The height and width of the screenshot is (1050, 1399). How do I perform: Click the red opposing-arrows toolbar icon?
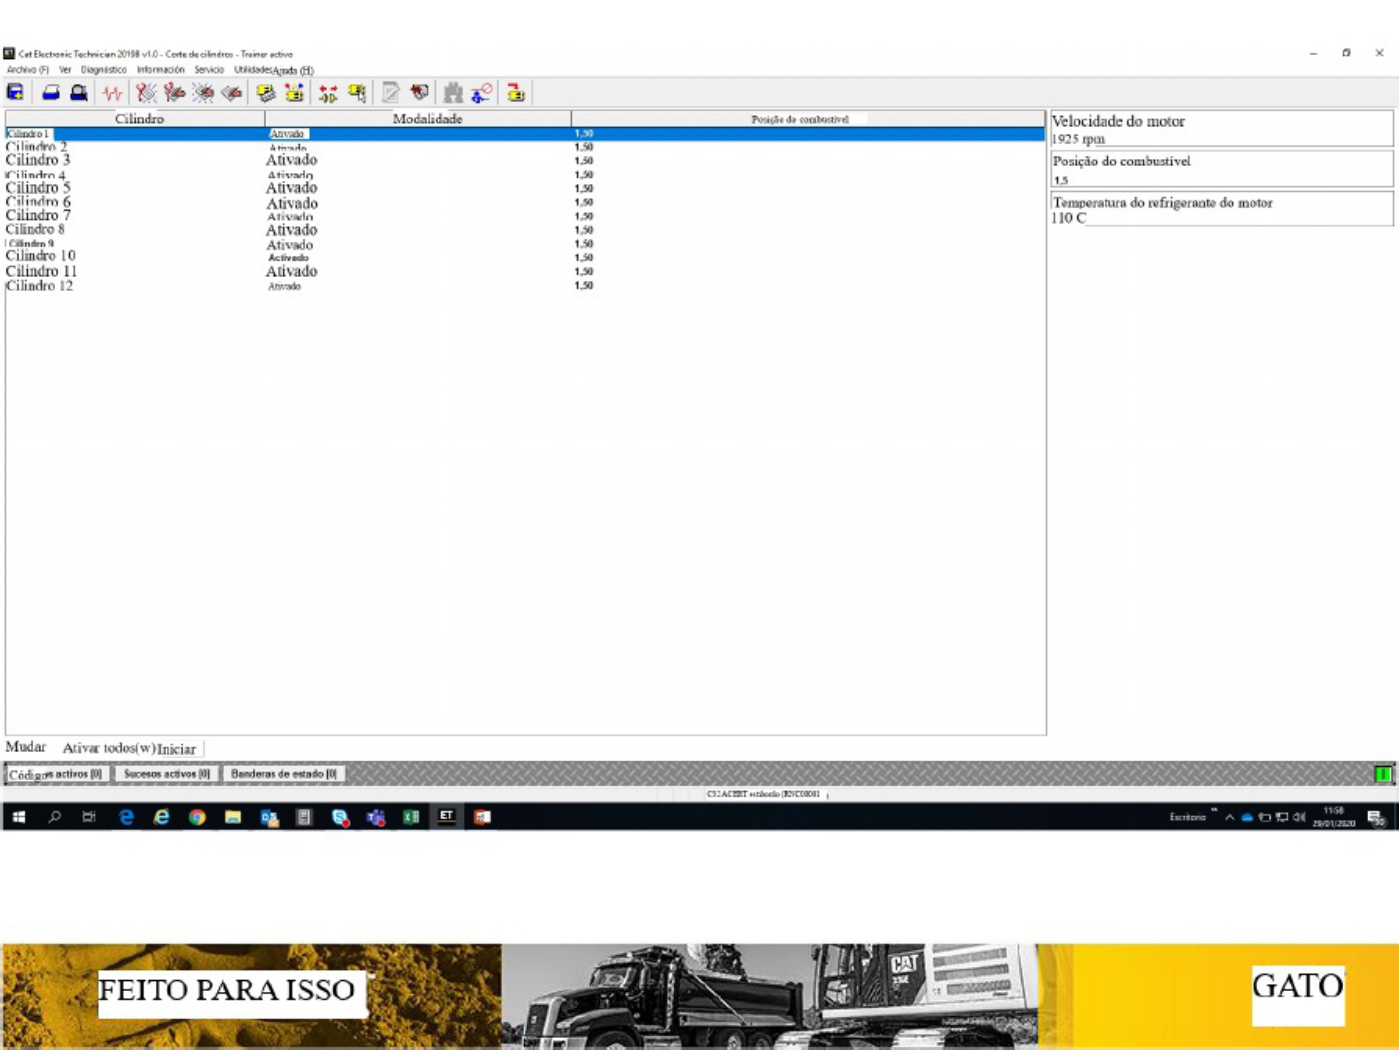(x=328, y=93)
